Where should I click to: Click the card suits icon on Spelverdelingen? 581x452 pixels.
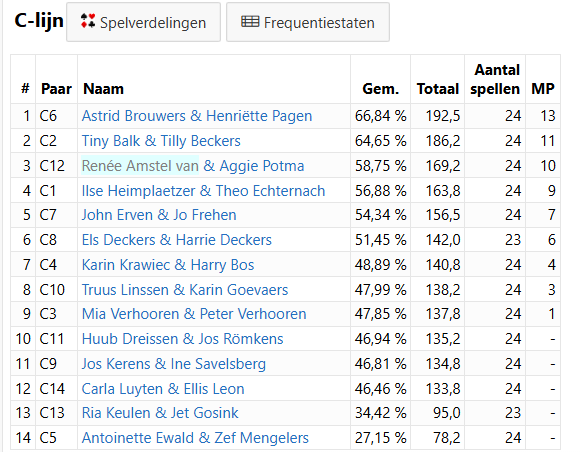(x=88, y=21)
